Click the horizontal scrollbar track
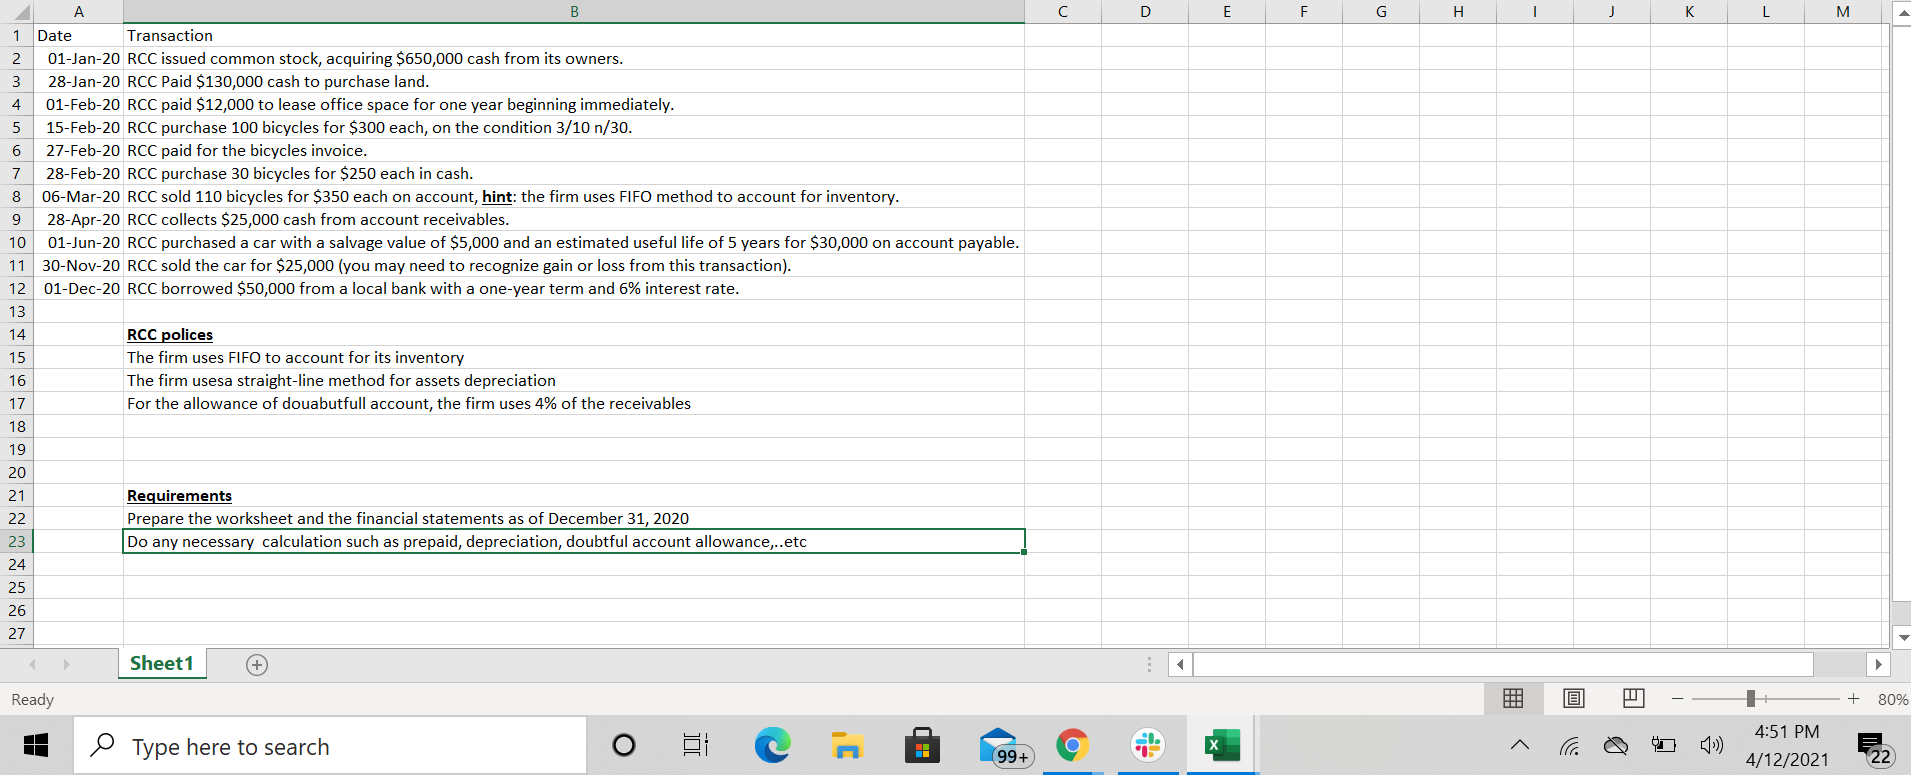The width and height of the screenshot is (1911, 775). (1503, 664)
